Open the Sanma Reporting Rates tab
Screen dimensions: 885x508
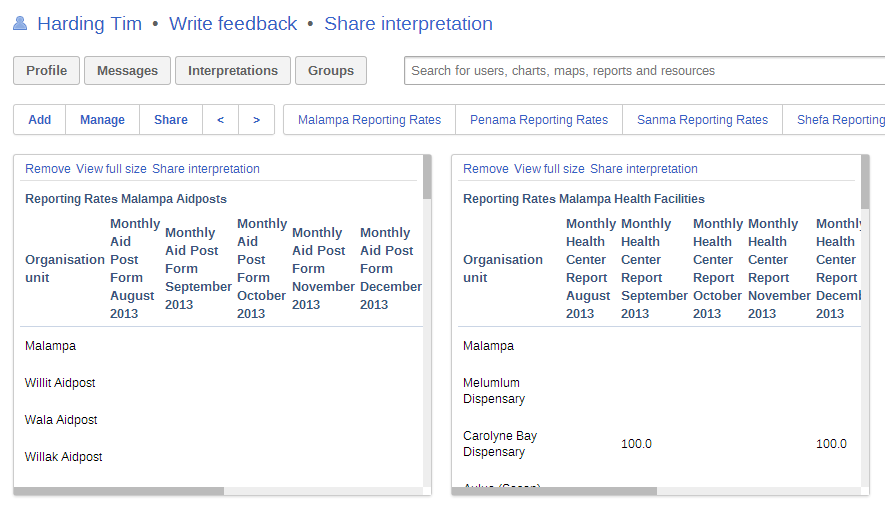702,120
